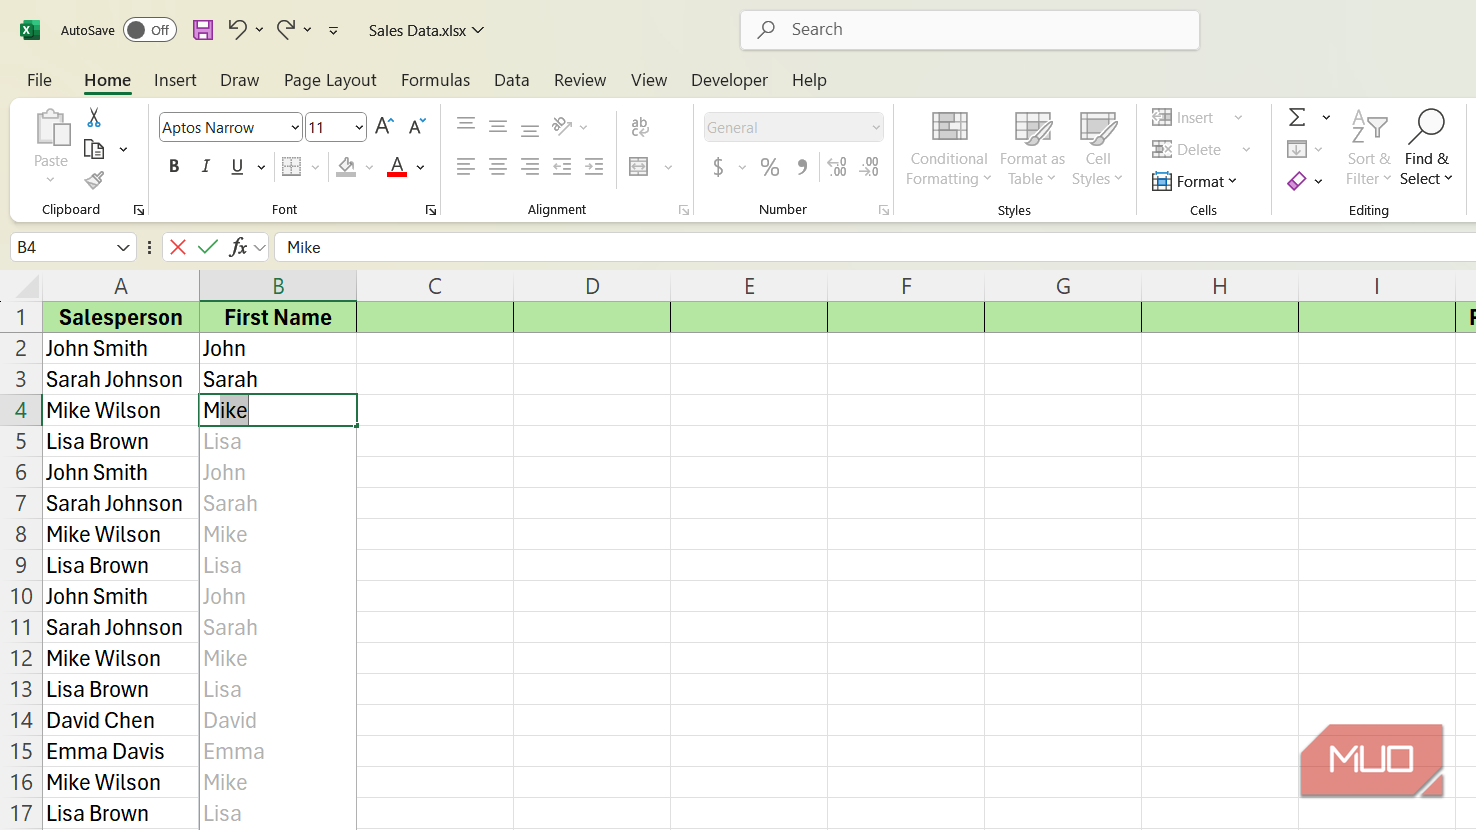Click the Decrease Indent icon
This screenshot has width=1476, height=830.
tap(562, 167)
